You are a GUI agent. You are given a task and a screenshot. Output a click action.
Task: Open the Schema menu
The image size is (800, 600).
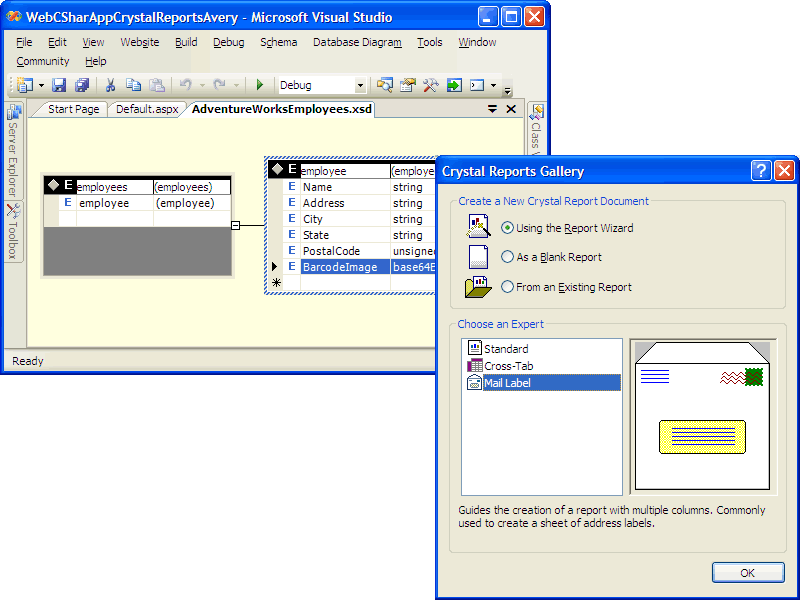278,42
